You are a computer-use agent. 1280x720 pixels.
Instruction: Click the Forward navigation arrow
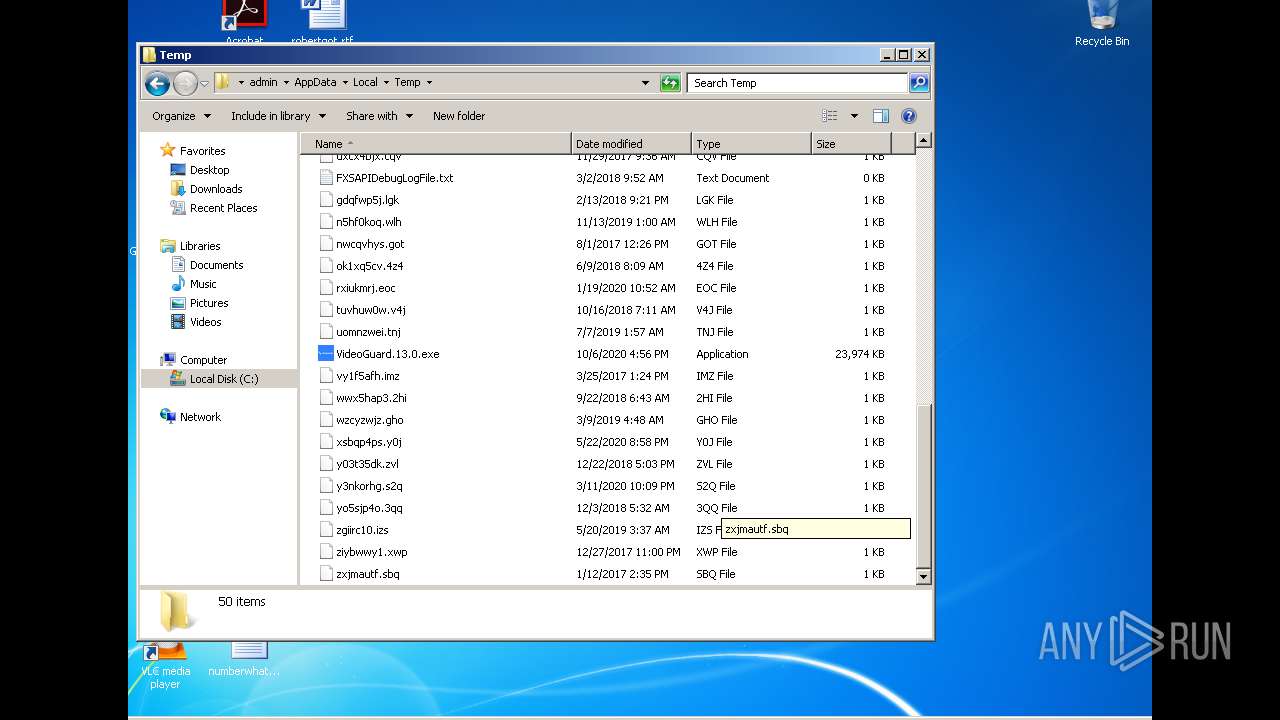[185, 83]
